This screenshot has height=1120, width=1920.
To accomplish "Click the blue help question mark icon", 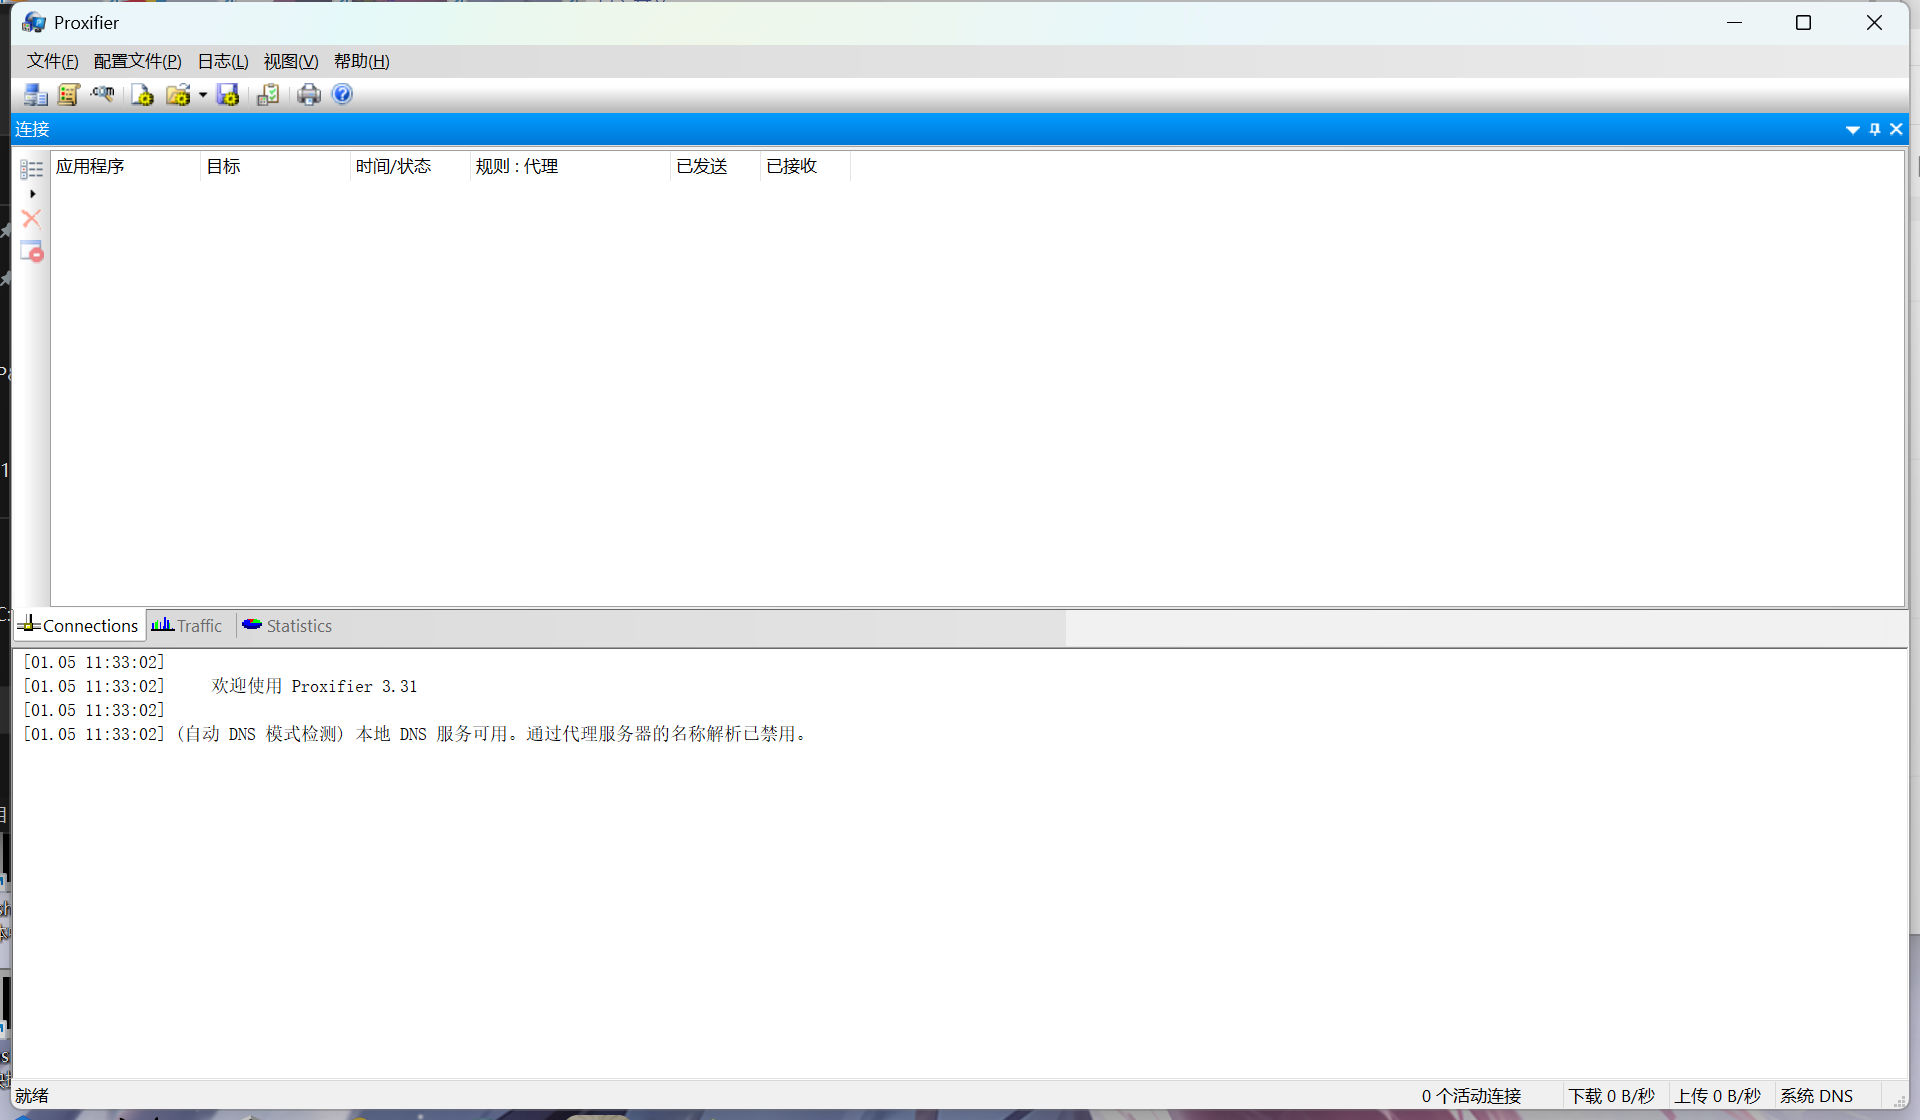I will click(x=342, y=94).
